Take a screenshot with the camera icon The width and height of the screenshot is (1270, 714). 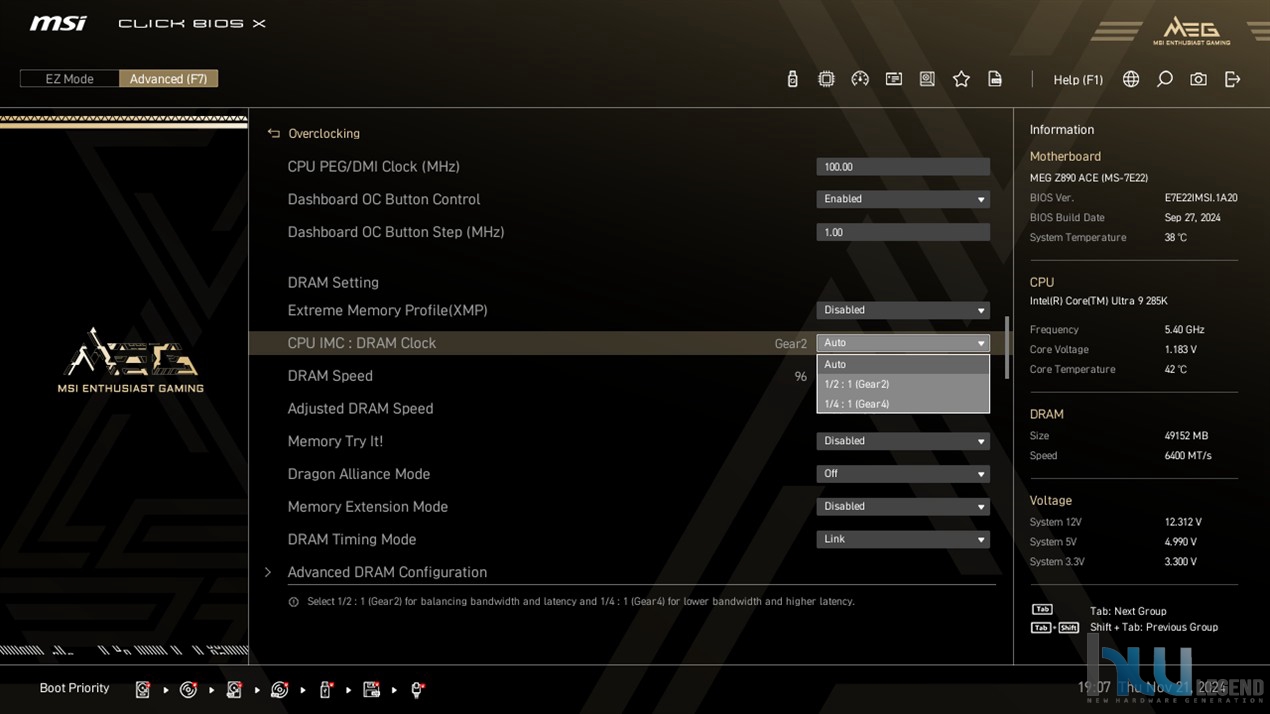1198,79
